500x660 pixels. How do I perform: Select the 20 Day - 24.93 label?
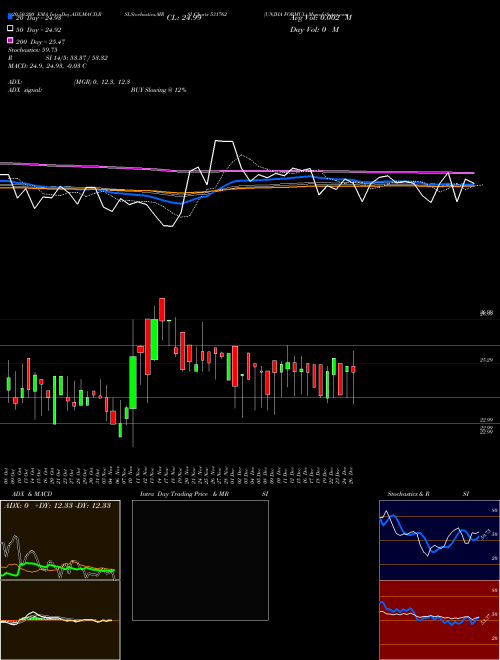click(x=39, y=18)
